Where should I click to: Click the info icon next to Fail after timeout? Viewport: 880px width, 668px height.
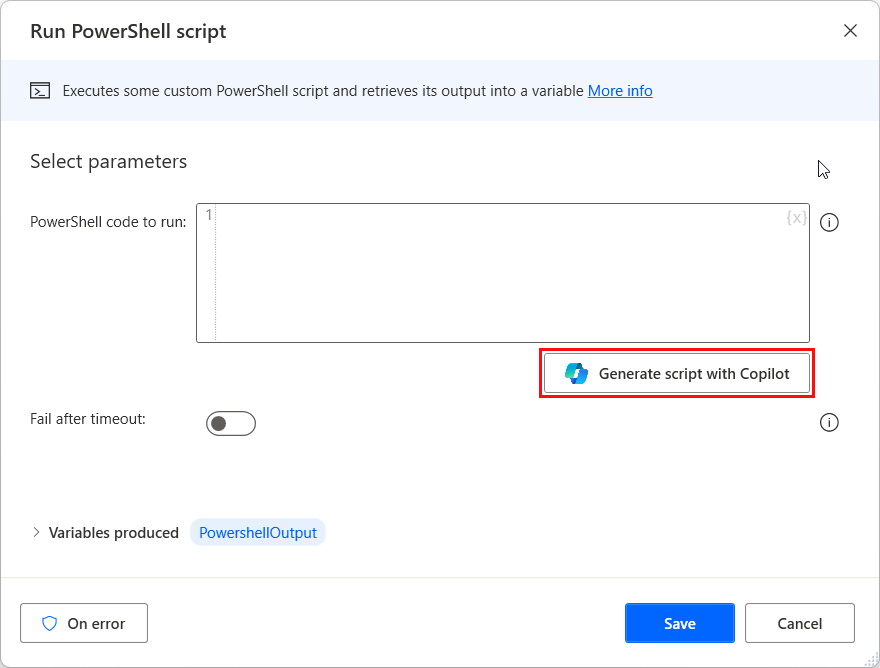(829, 422)
